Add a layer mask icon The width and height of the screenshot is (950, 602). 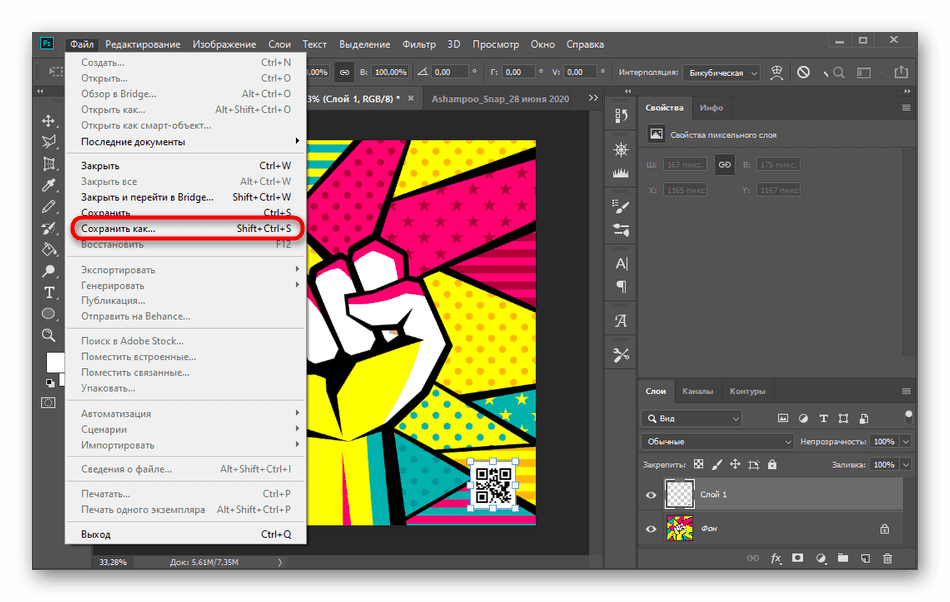[798, 558]
